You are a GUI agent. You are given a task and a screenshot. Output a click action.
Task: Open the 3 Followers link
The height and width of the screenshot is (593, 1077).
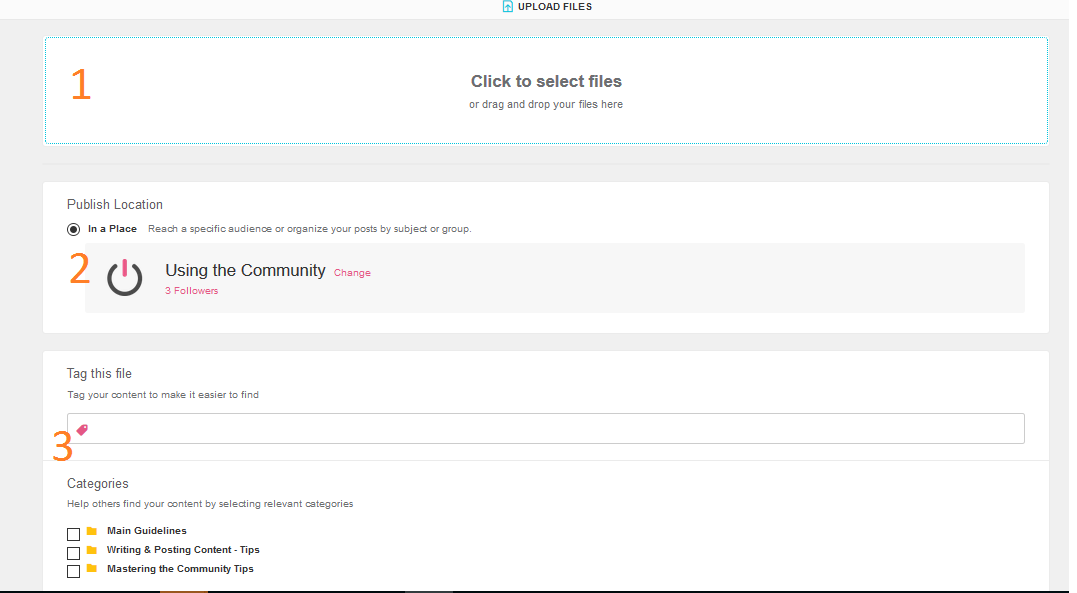point(192,291)
